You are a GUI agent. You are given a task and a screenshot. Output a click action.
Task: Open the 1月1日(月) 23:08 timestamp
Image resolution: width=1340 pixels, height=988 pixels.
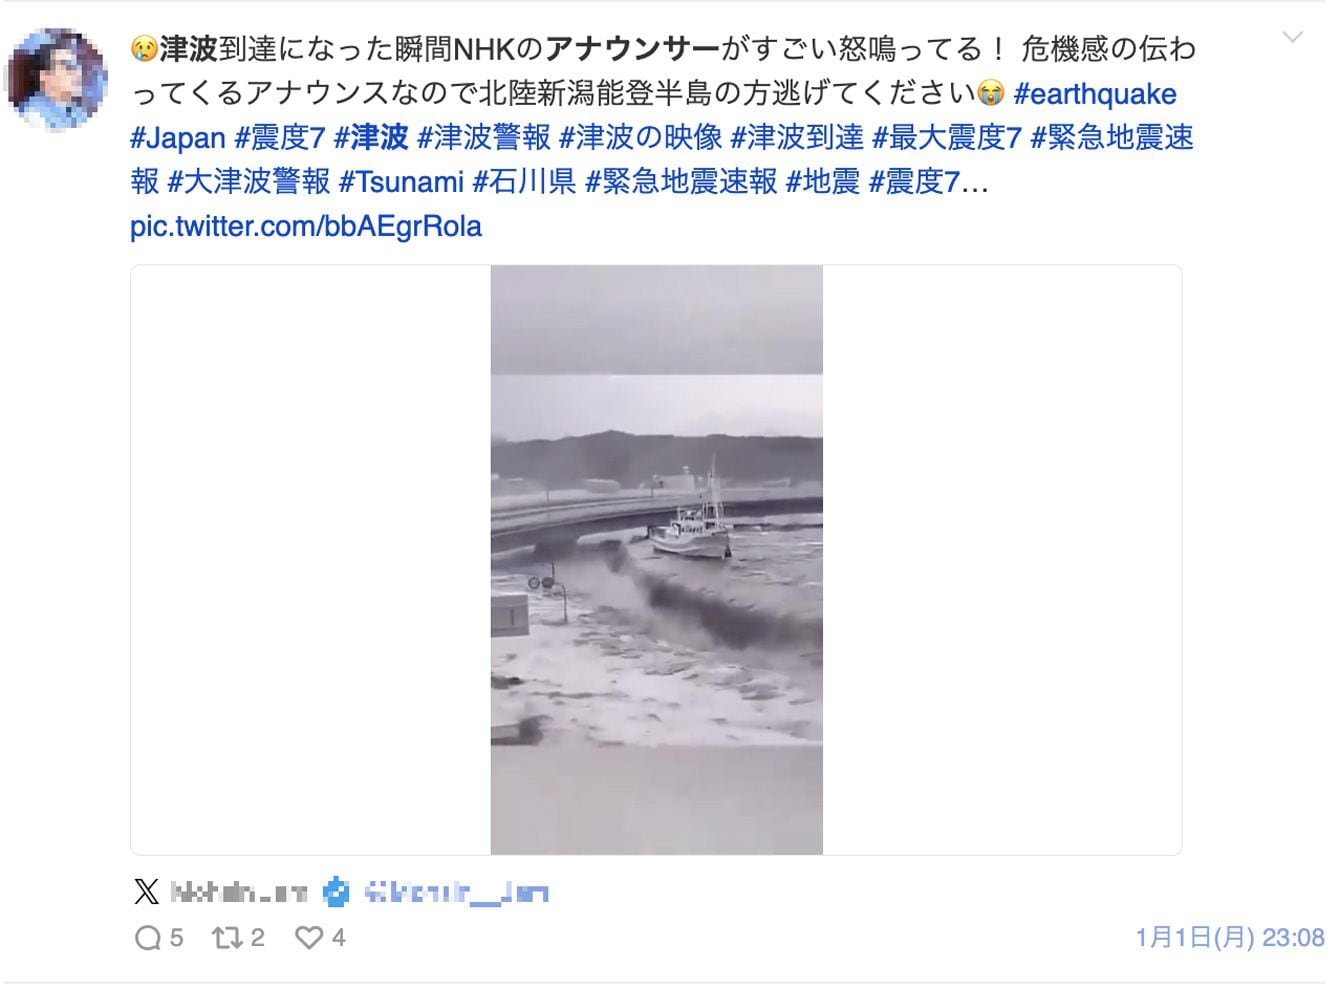1230,938
